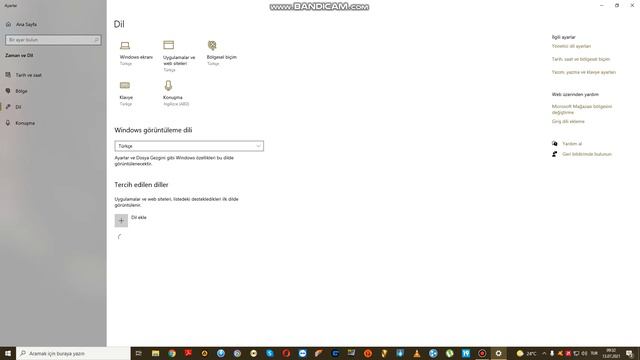Open the notification center icon
640x360 pixels.
[x=629, y=353]
